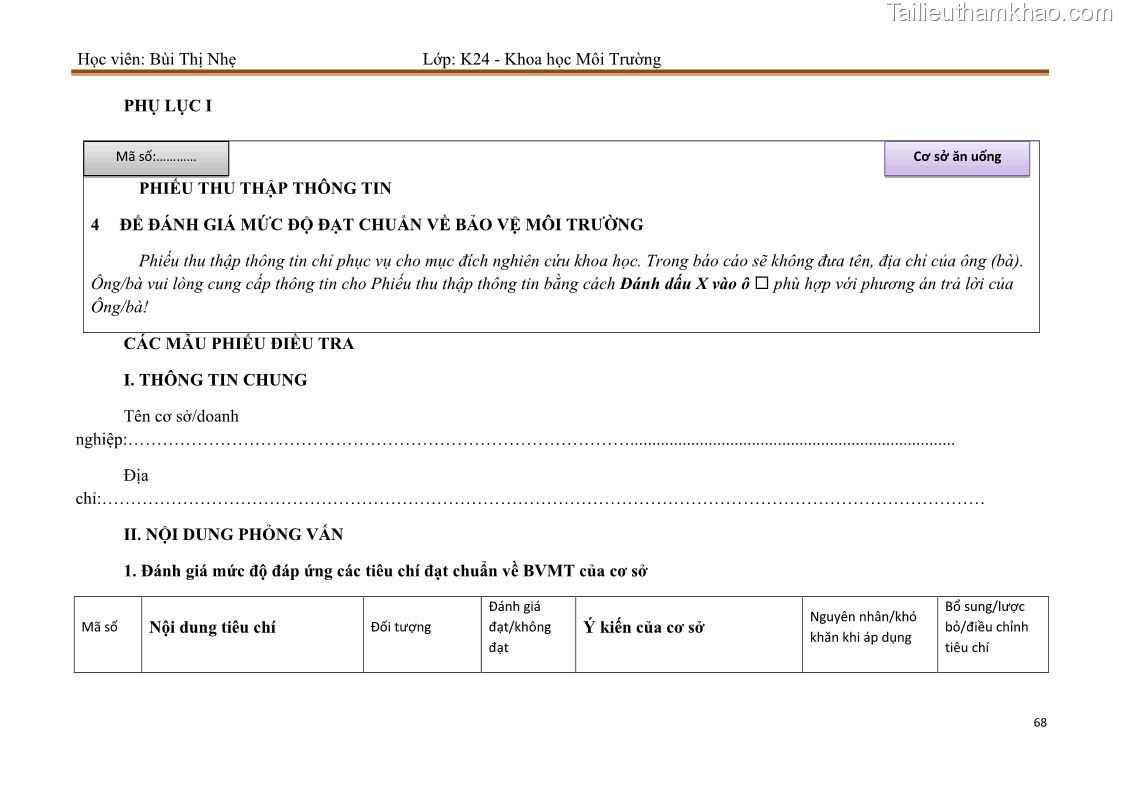
Task: Select the "Nội dung tiêu chí" column header
Action: click(x=212, y=628)
